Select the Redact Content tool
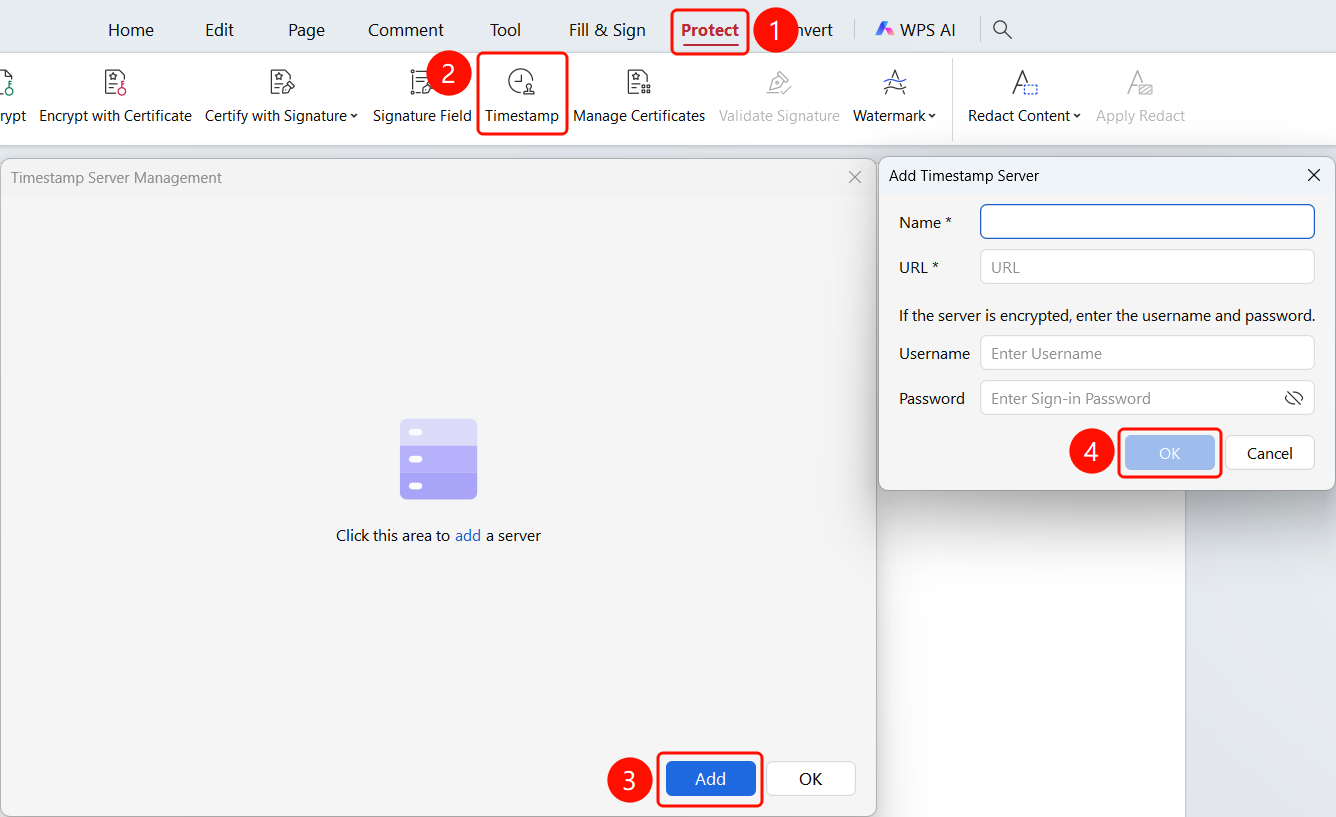Viewport: 1336px width, 817px height. [x=1024, y=96]
